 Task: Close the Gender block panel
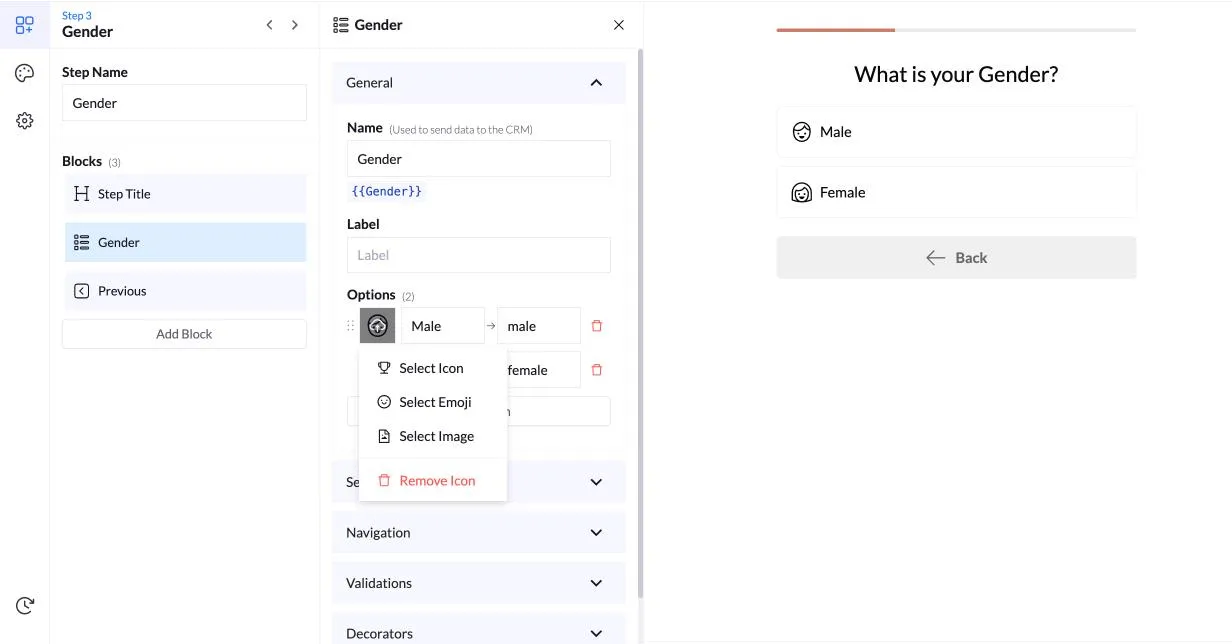(x=618, y=25)
